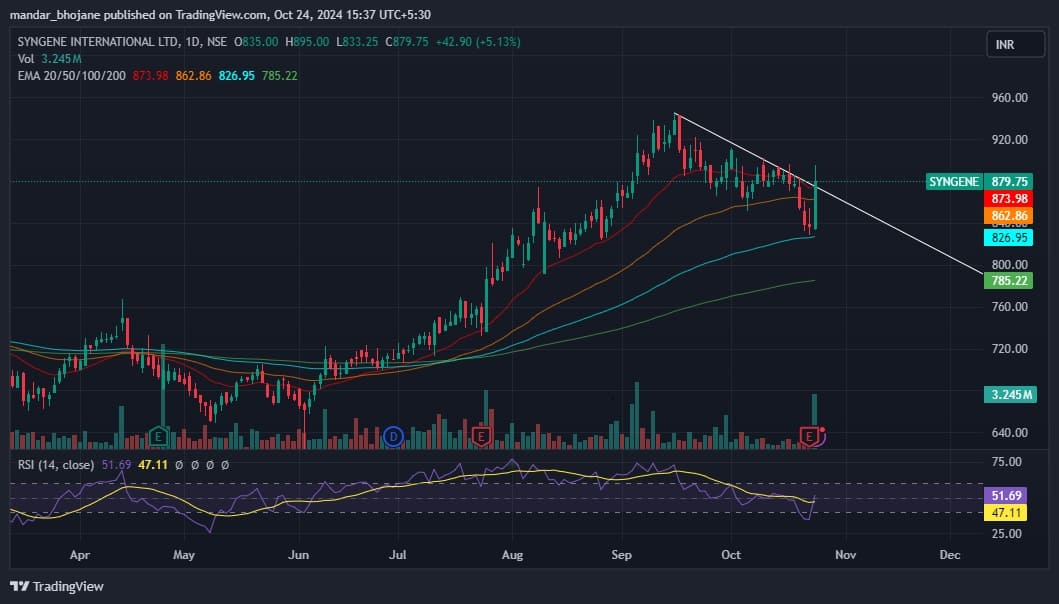Click the Jun label on time axis

pos(299,555)
